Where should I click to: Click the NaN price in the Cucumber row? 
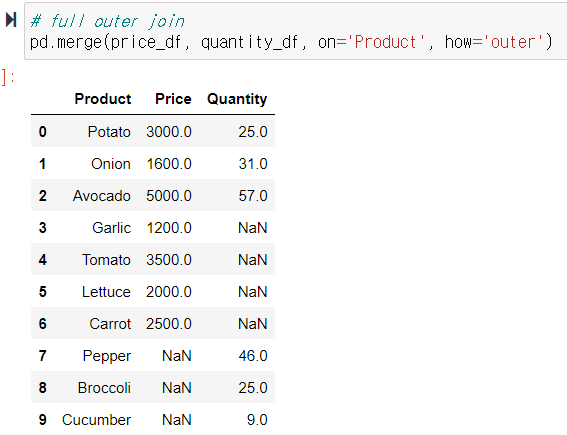point(176,420)
